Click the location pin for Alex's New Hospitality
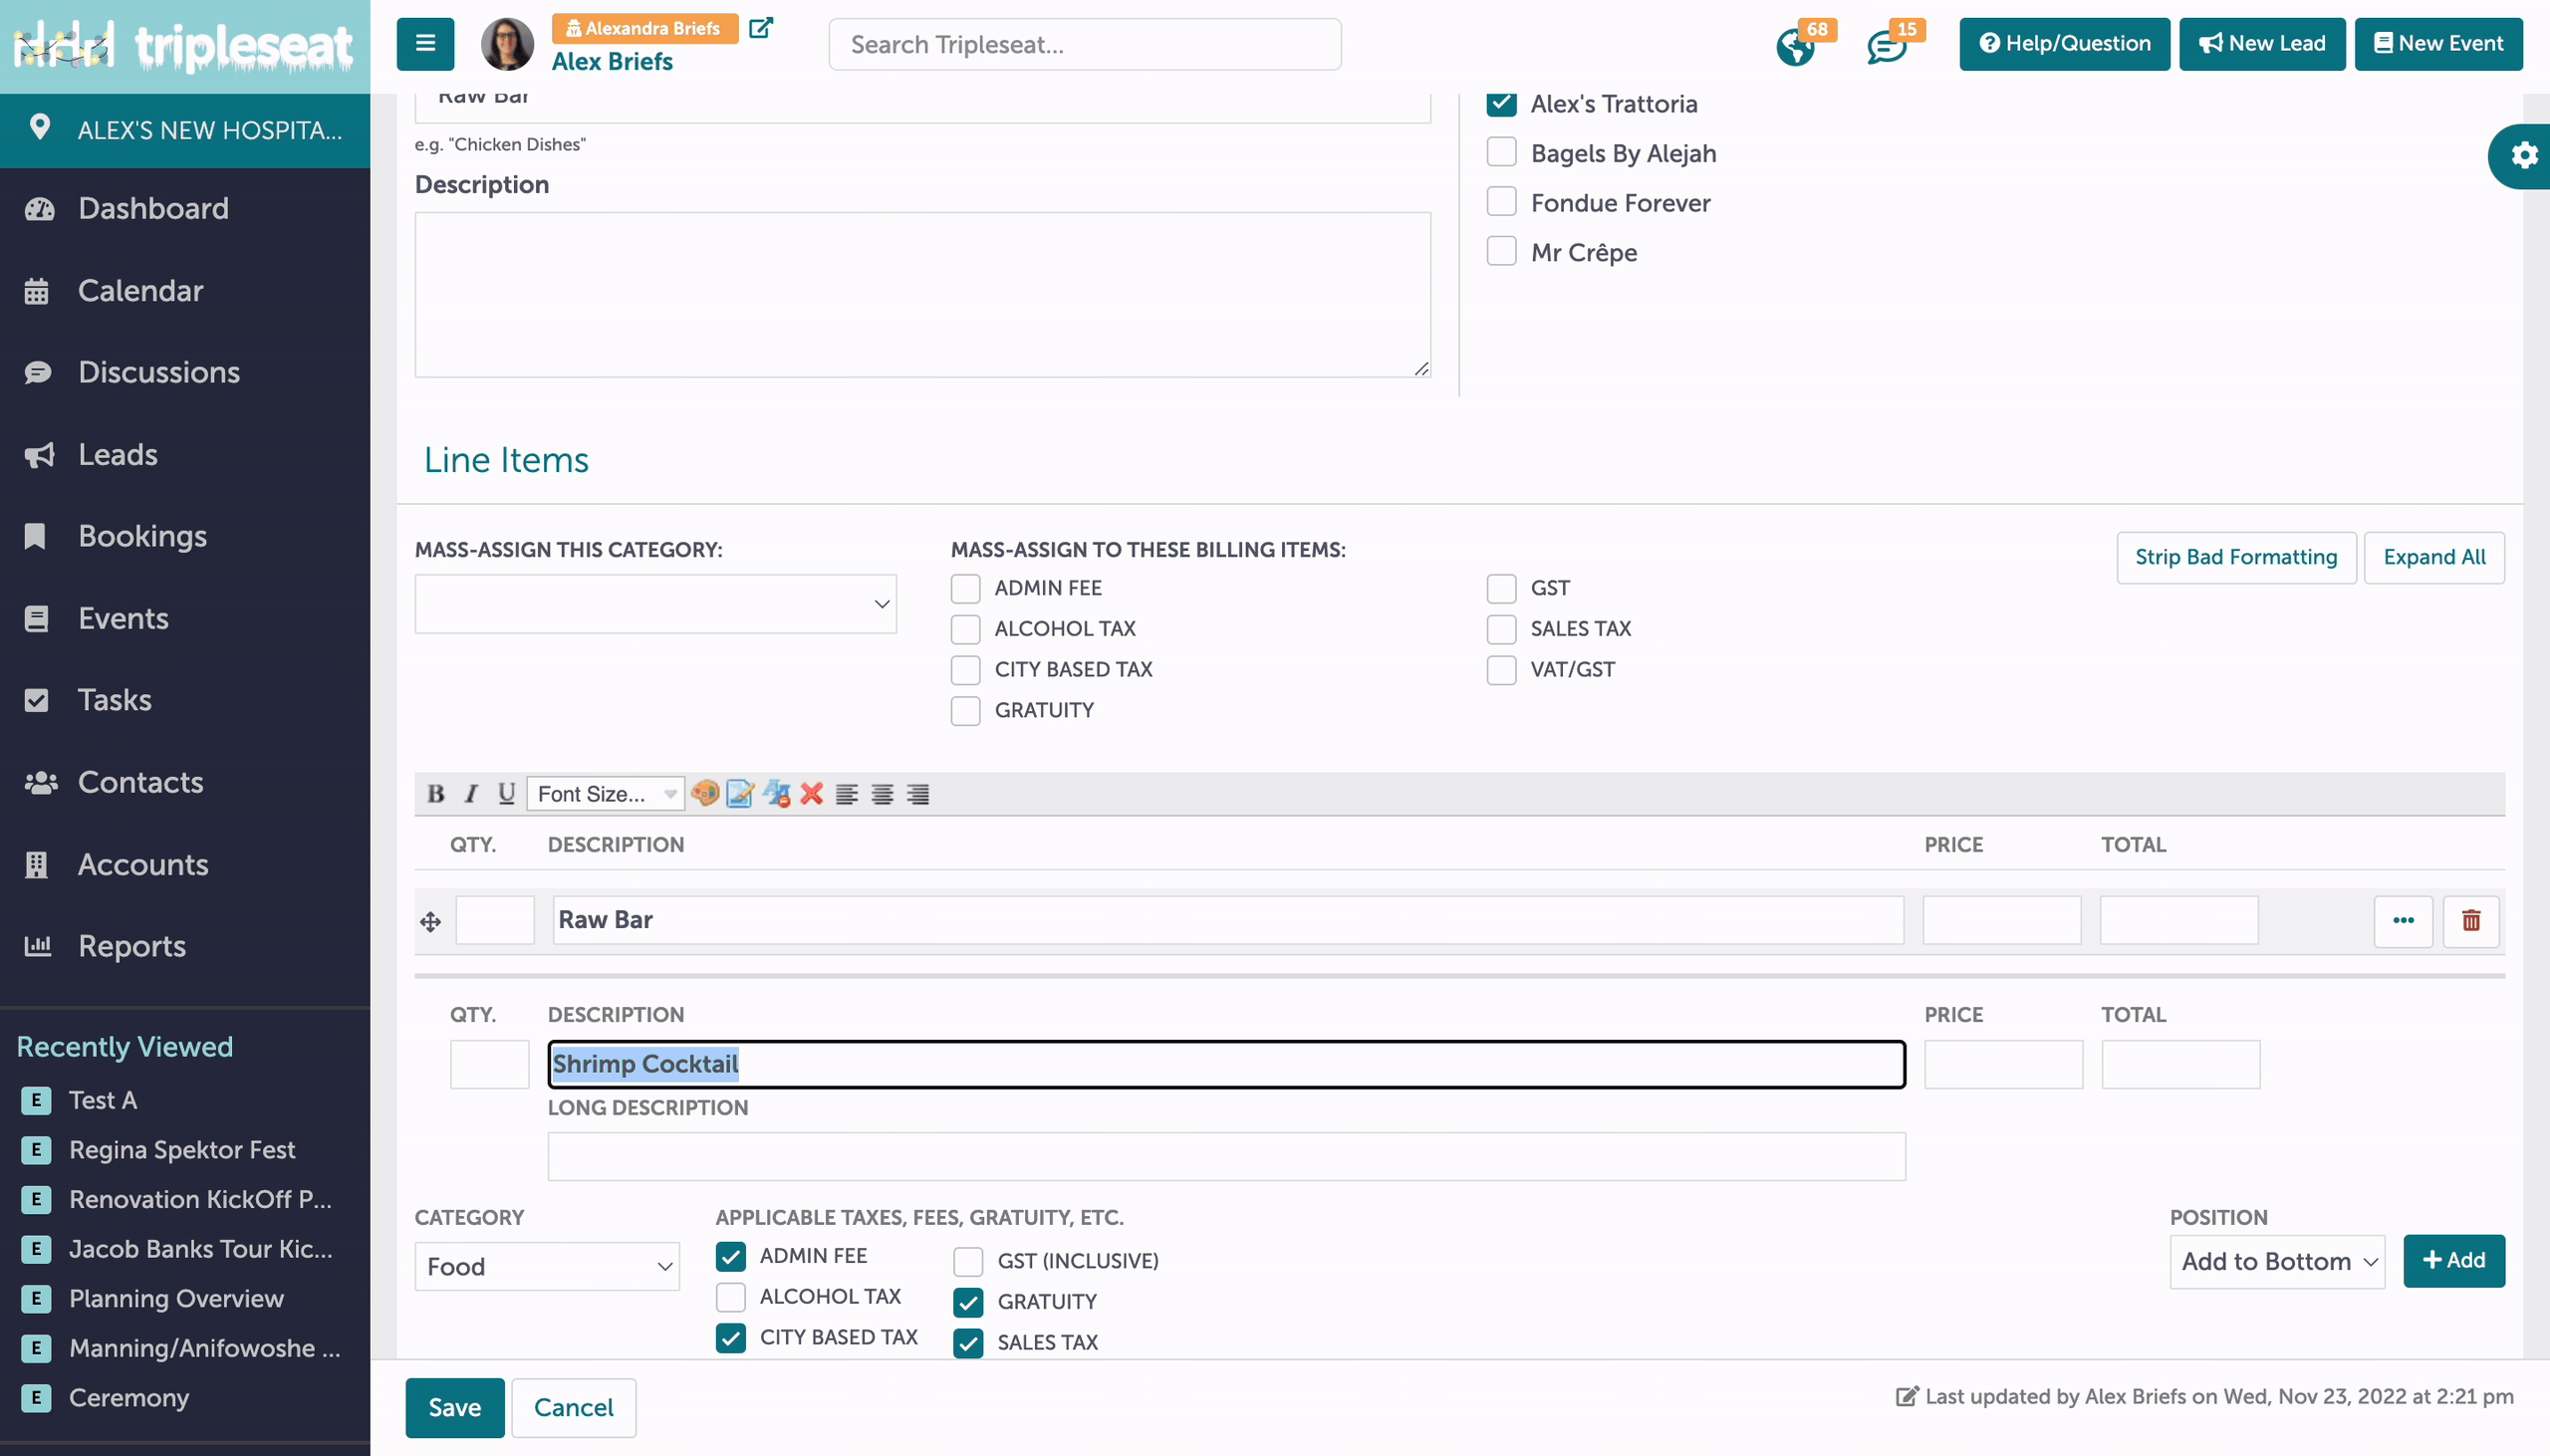The height and width of the screenshot is (1456, 2550). (x=39, y=128)
